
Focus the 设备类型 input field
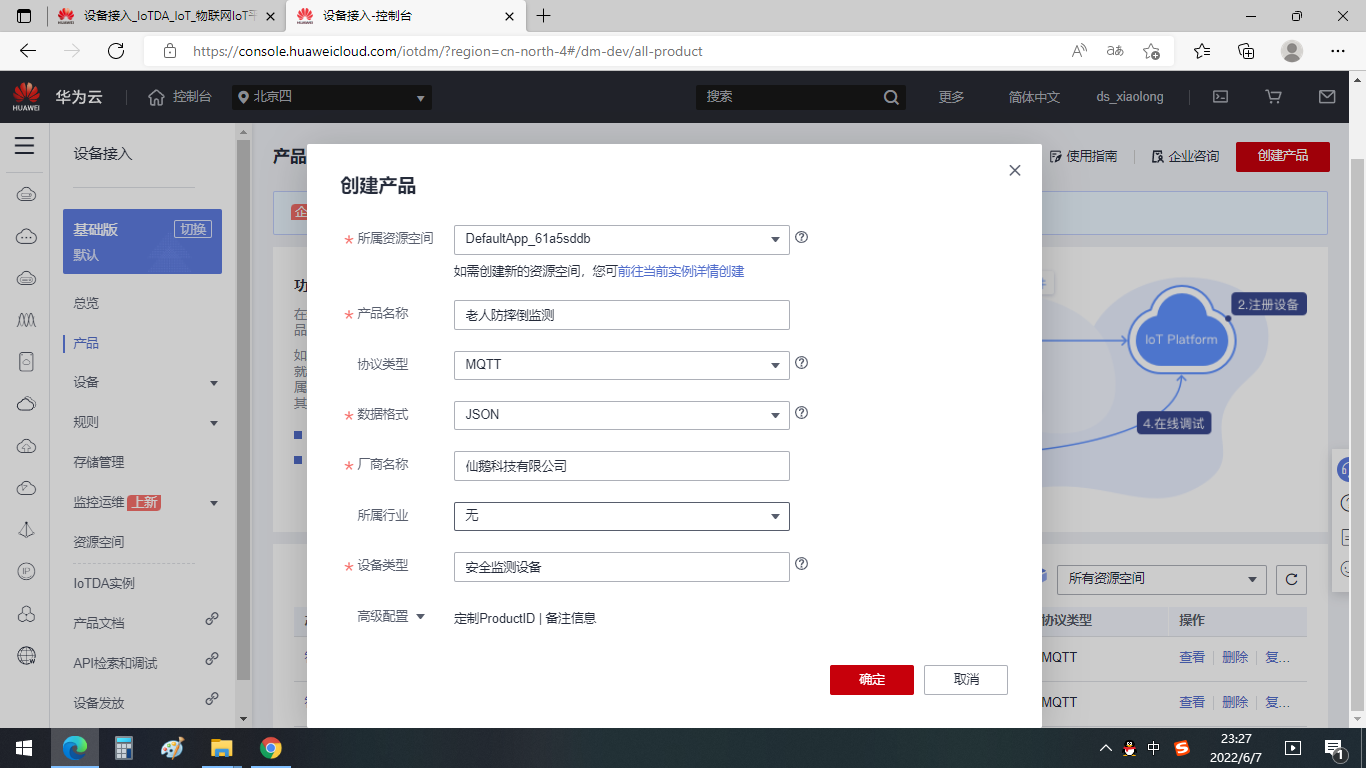pos(622,567)
